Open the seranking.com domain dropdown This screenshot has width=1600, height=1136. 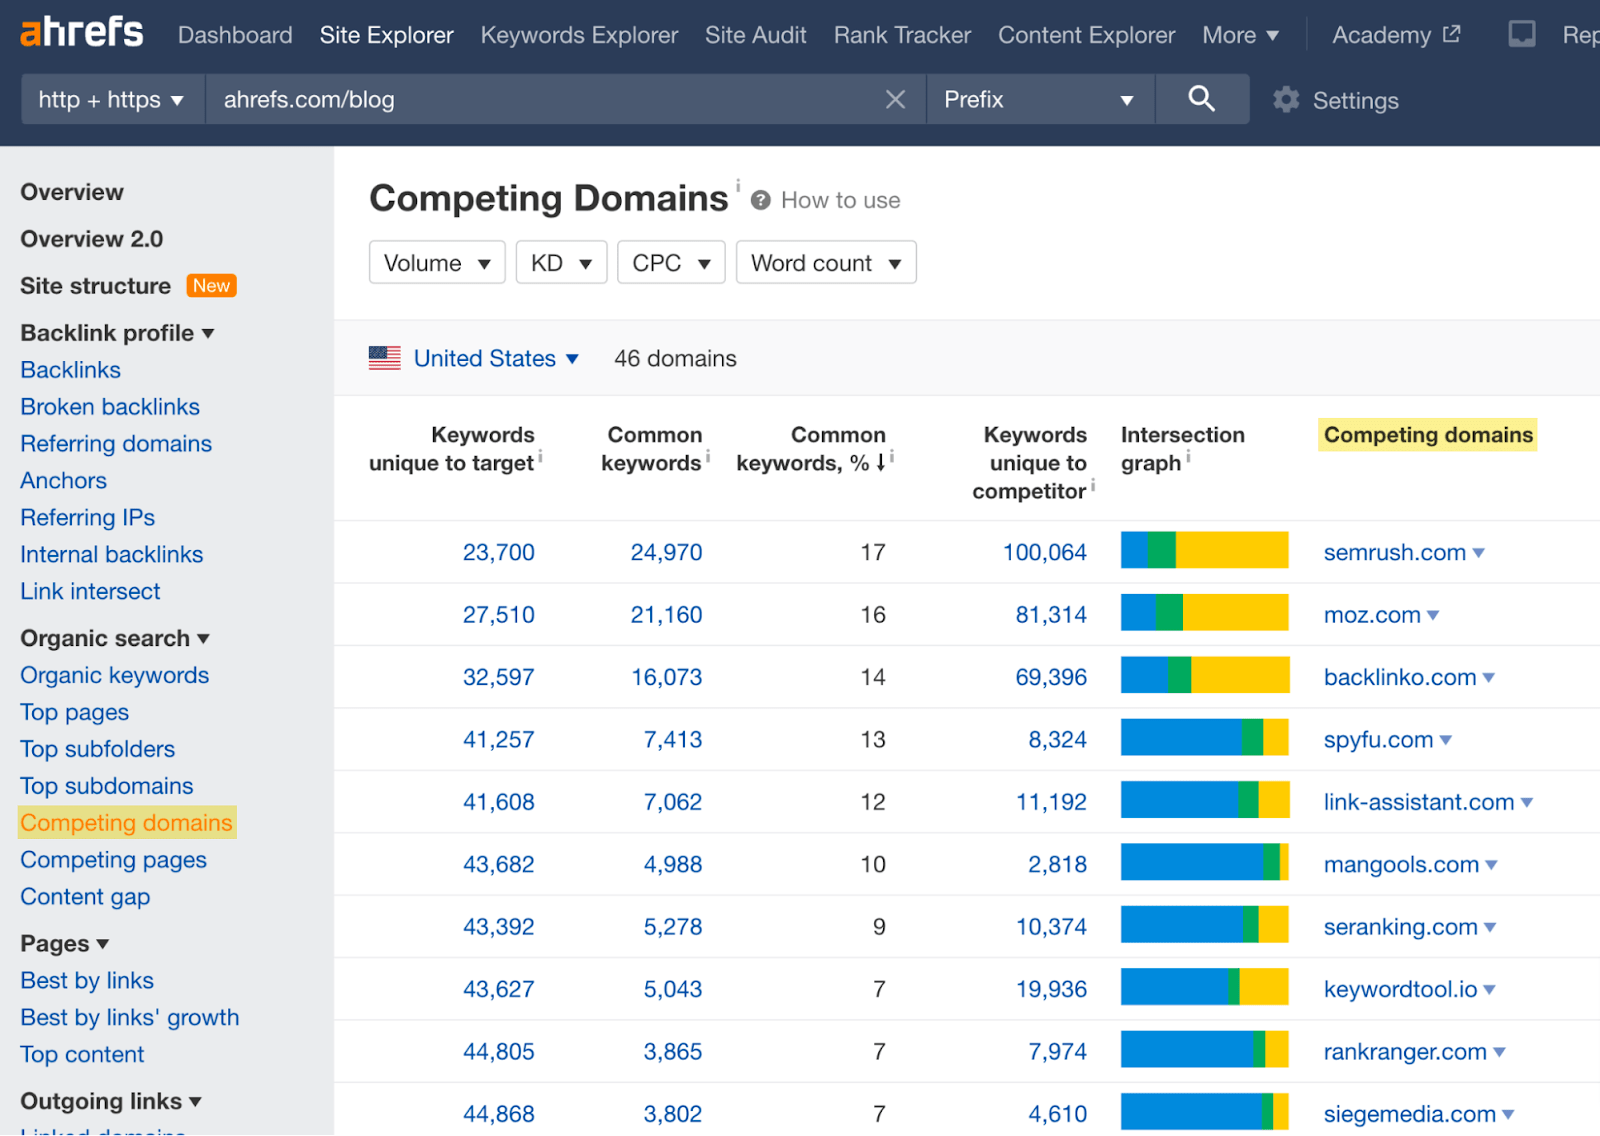point(1490,927)
